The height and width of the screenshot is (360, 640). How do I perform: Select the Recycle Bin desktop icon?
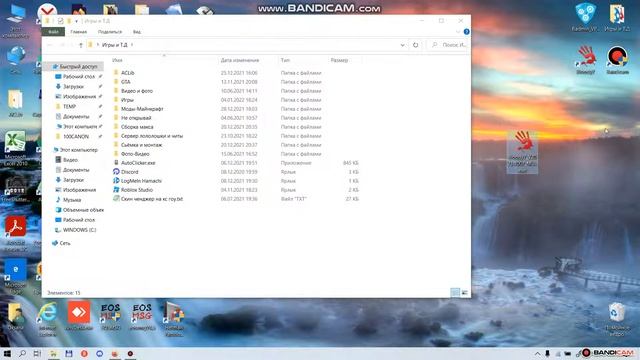coord(617,319)
